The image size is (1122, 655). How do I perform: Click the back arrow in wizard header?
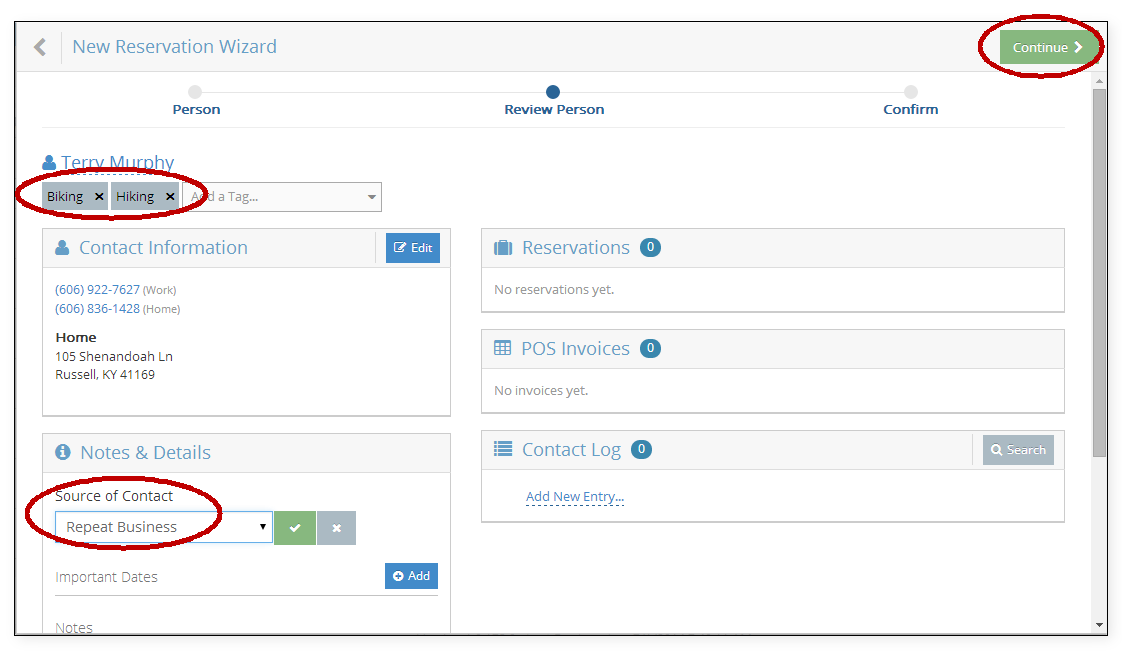coord(40,47)
